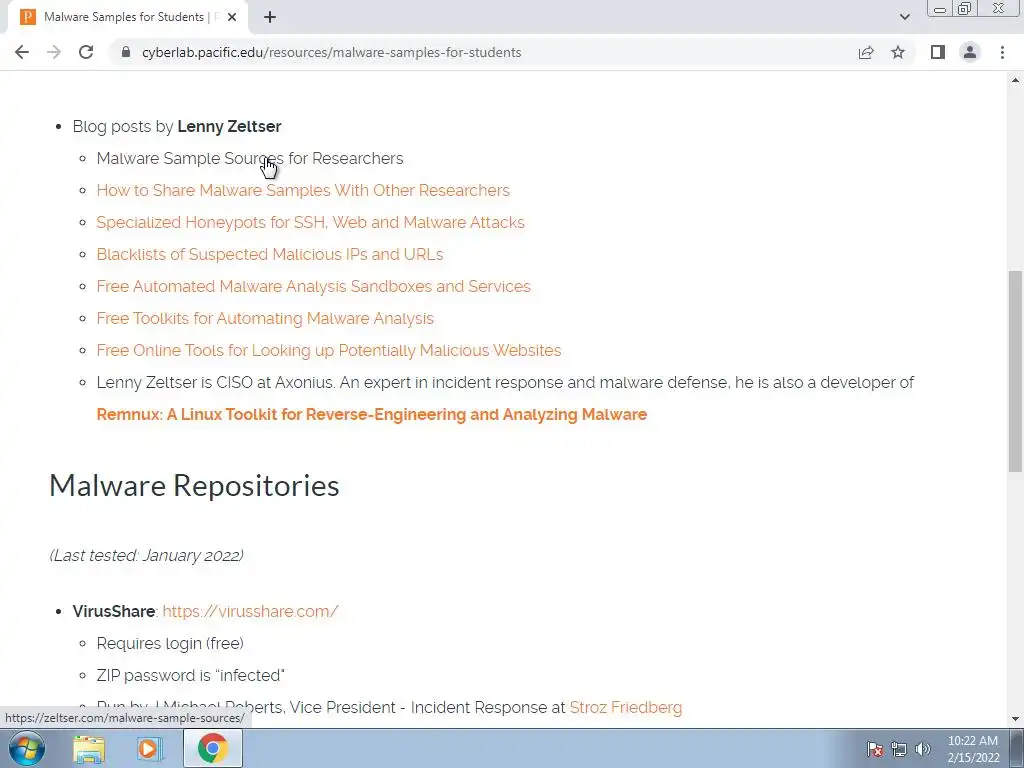Image resolution: width=1024 pixels, height=768 pixels.
Task: Open Specialized Honeypots for SSH, Web link
Action: pyautogui.click(x=310, y=222)
